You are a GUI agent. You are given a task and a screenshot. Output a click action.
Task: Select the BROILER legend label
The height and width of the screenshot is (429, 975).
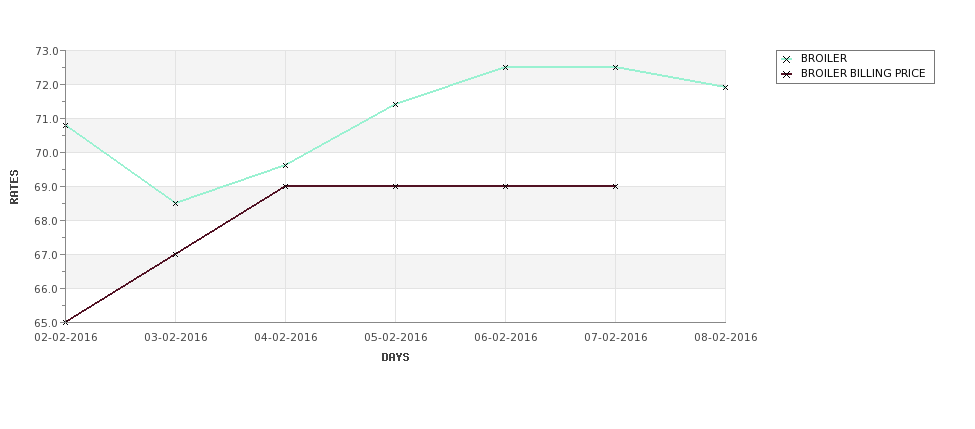tap(823, 58)
